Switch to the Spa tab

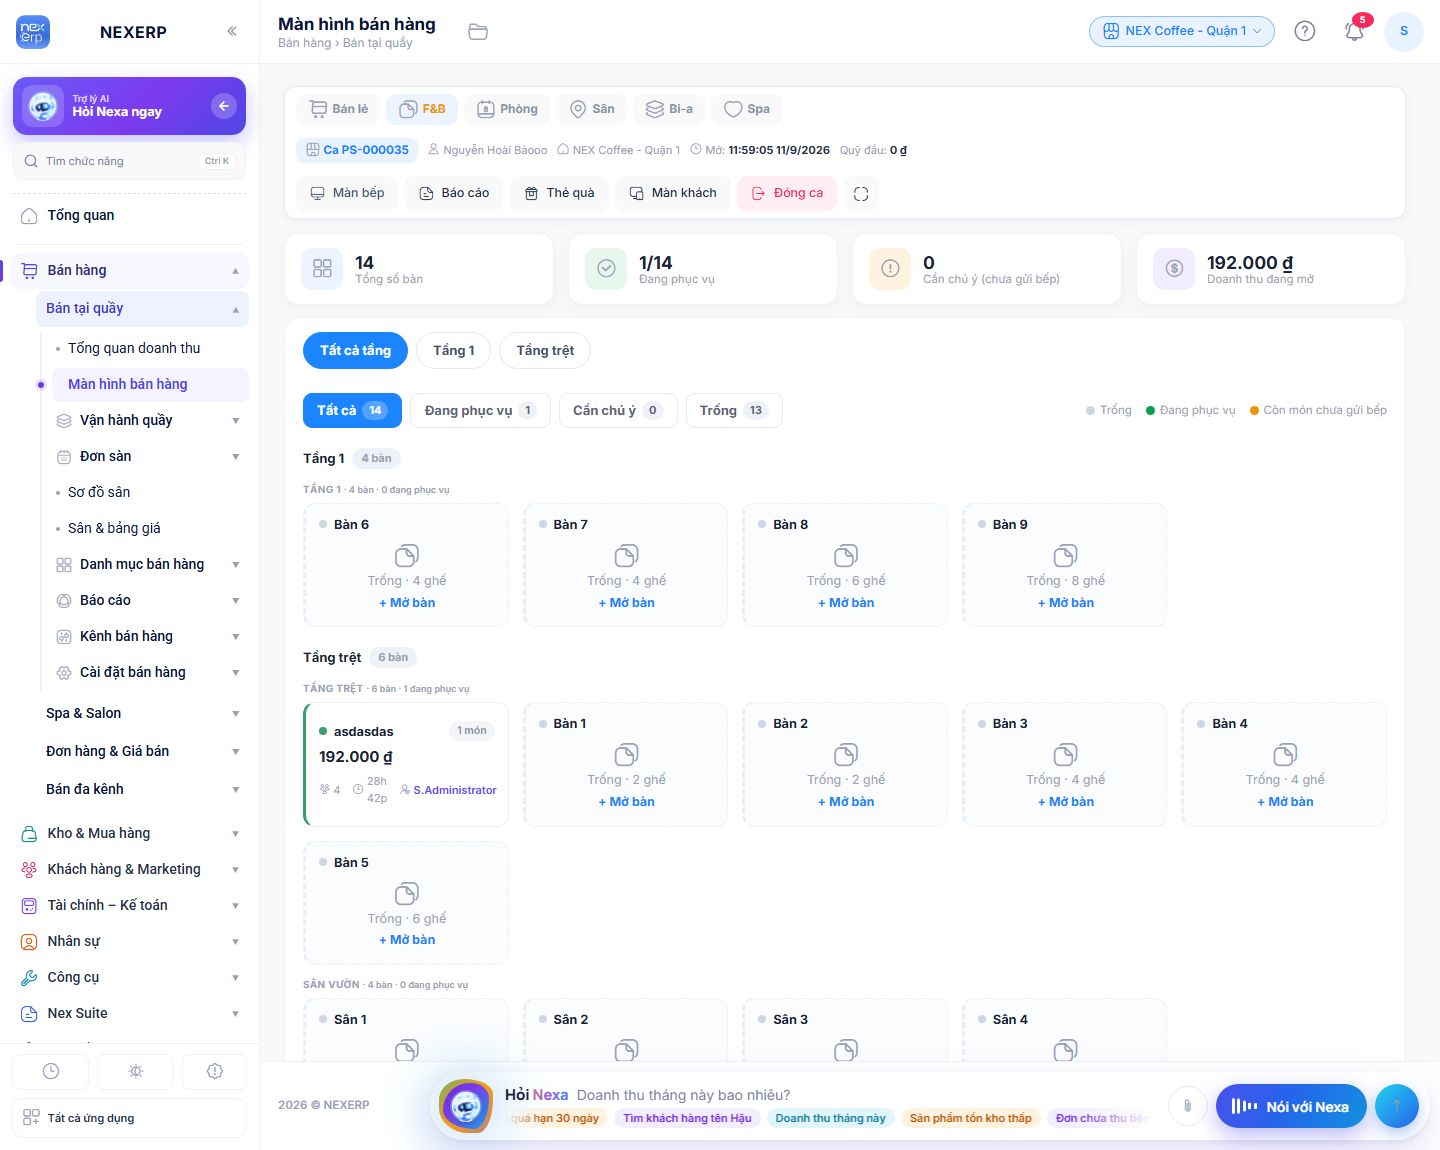(x=747, y=109)
